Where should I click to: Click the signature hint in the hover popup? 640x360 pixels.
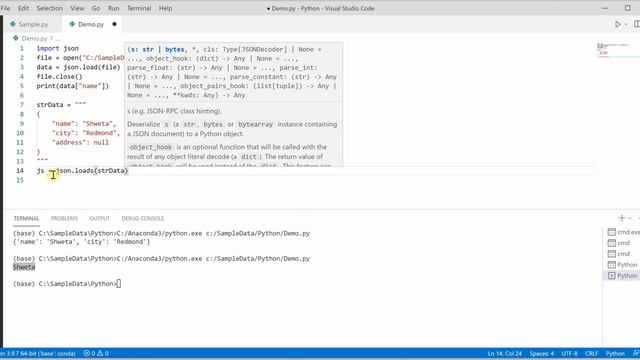(233, 72)
